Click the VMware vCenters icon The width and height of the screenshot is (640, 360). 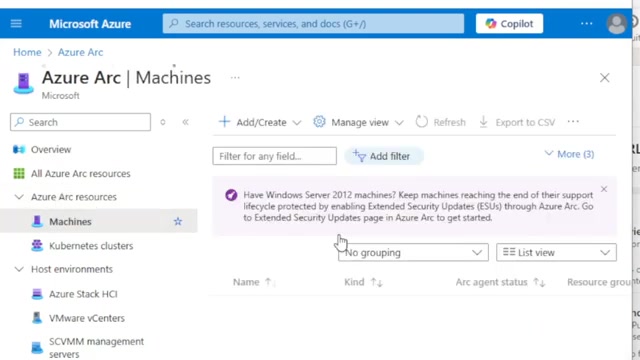tap(37, 318)
